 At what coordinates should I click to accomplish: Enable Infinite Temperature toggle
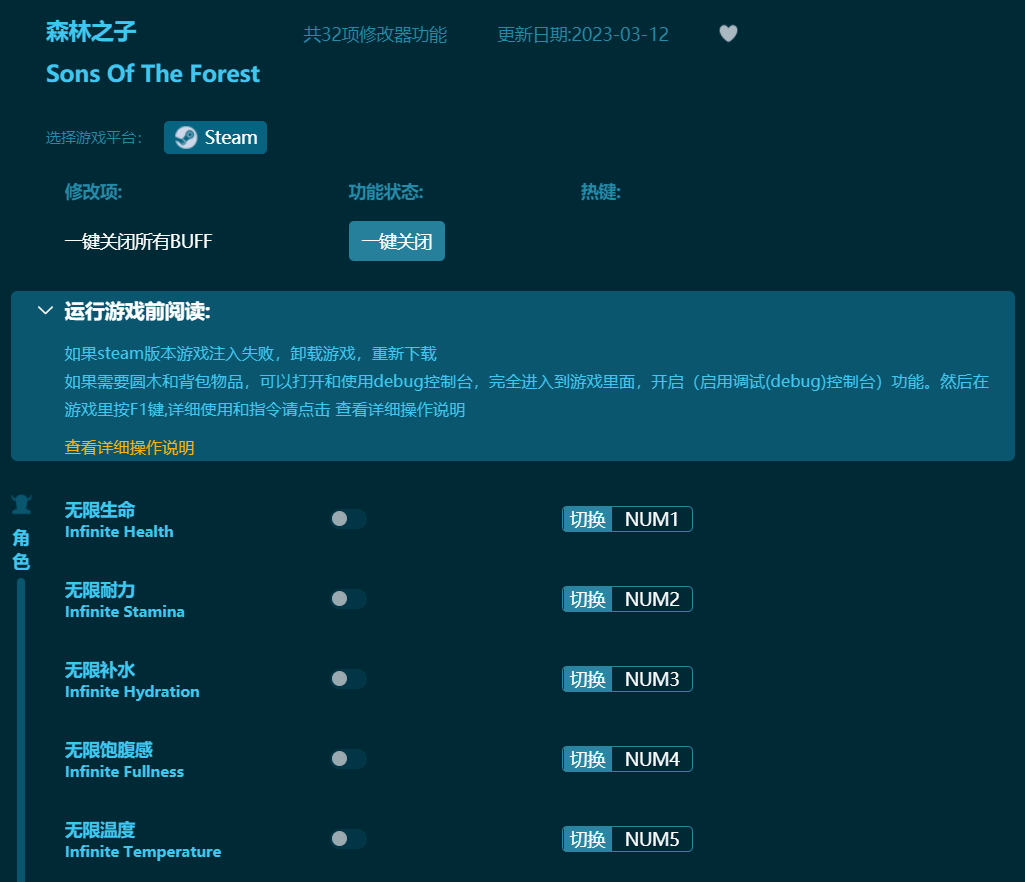[x=348, y=839]
